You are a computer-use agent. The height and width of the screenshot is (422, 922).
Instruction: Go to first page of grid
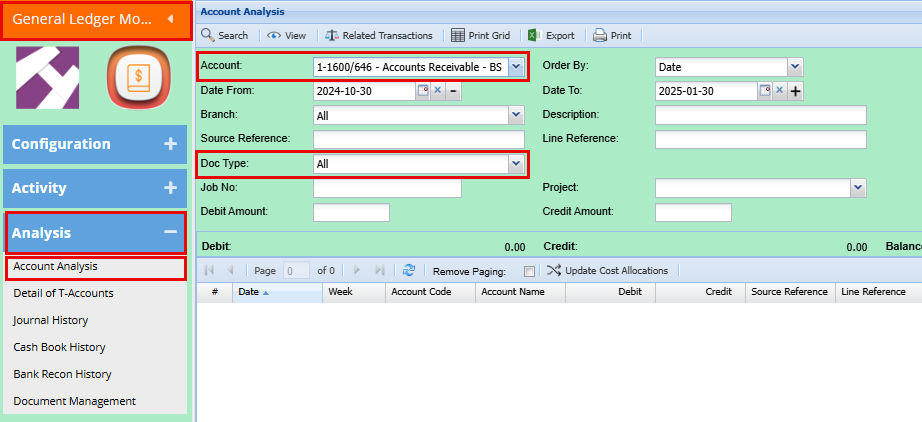(x=209, y=270)
